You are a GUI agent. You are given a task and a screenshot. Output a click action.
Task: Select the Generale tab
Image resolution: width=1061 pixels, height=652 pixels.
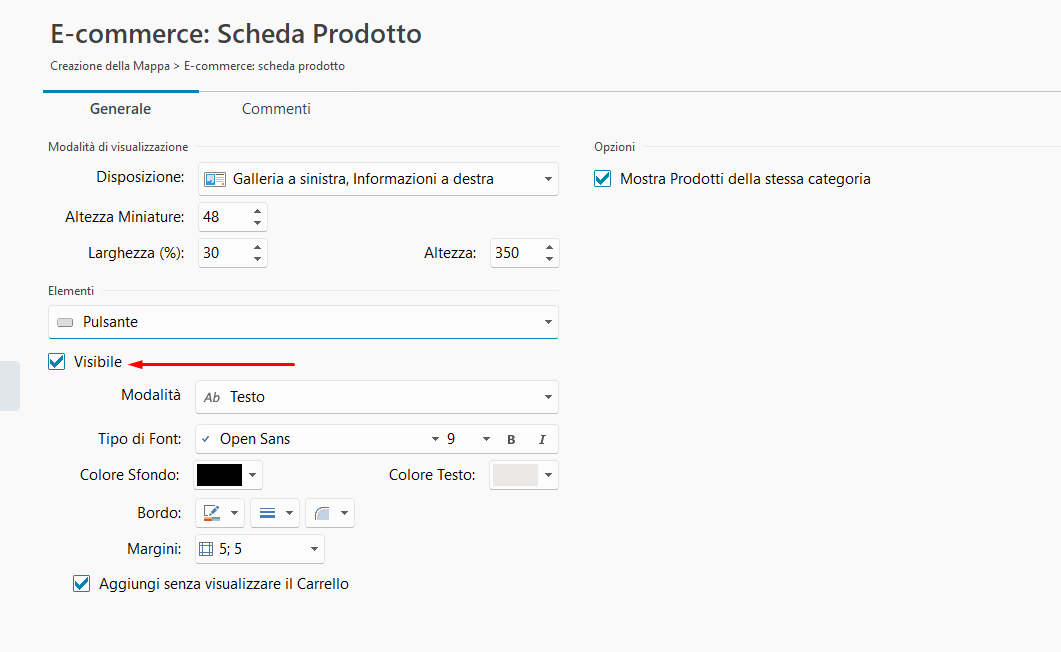(x=120, y=109)
